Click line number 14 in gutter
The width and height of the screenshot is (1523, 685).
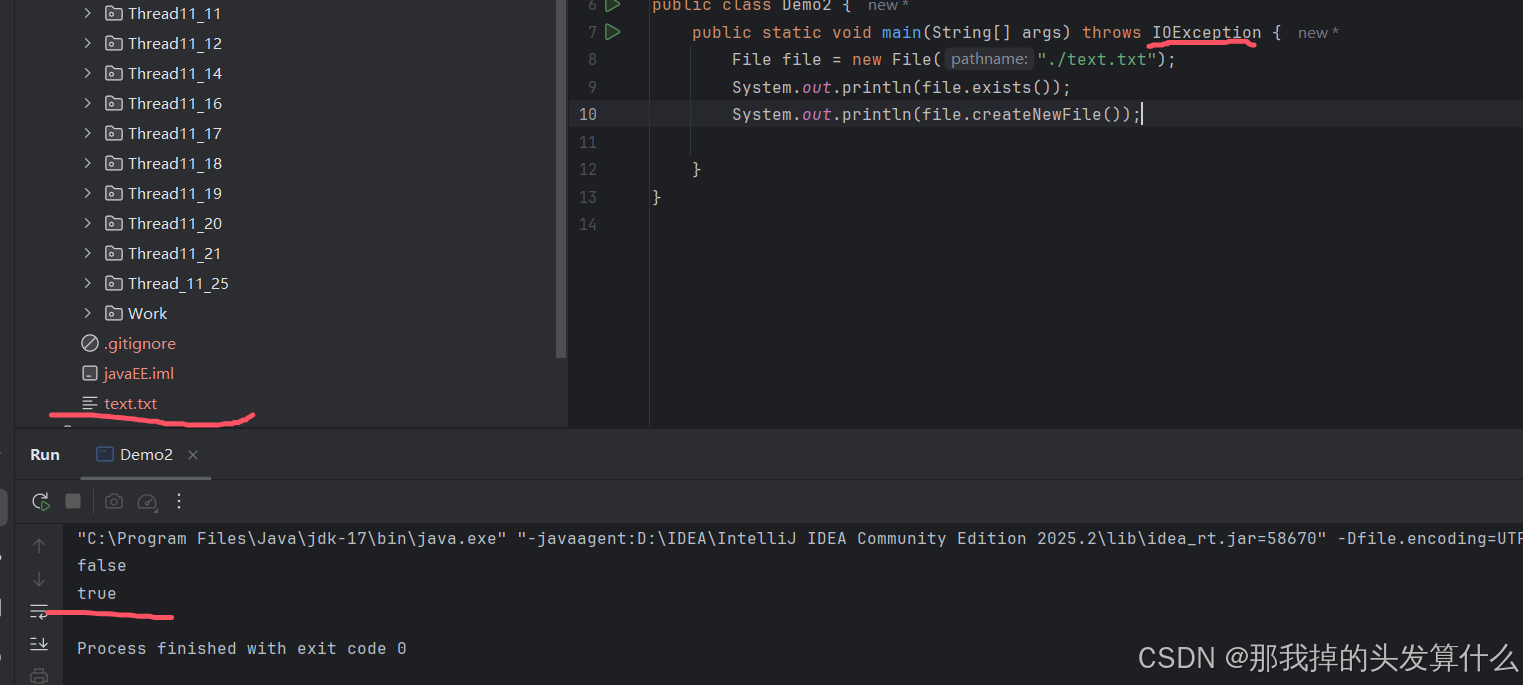[x=588, y=225]
